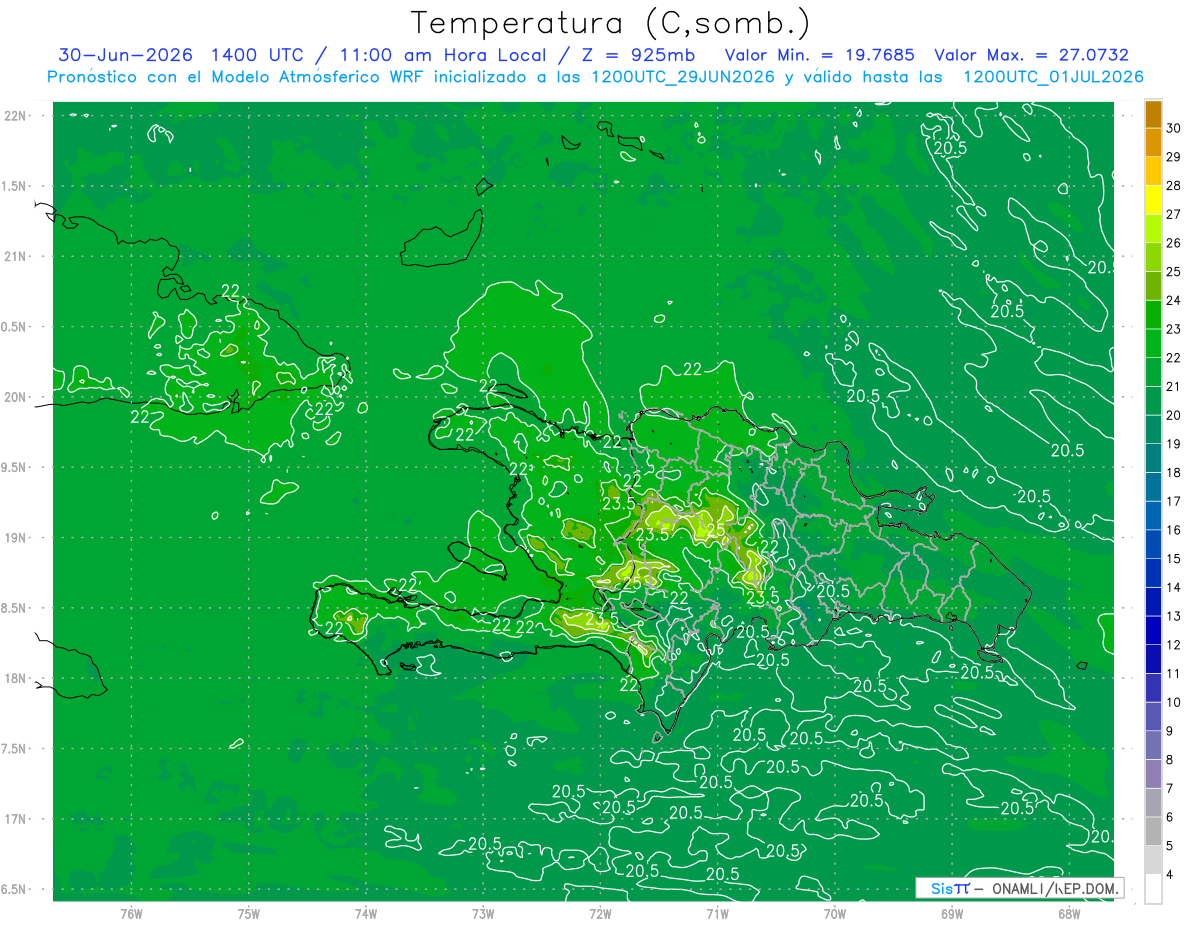Image resolution: width=1200 pixels, height=927 pixels.
Task: Click the "73W" longitude label
Action: (x=483, y=913)
